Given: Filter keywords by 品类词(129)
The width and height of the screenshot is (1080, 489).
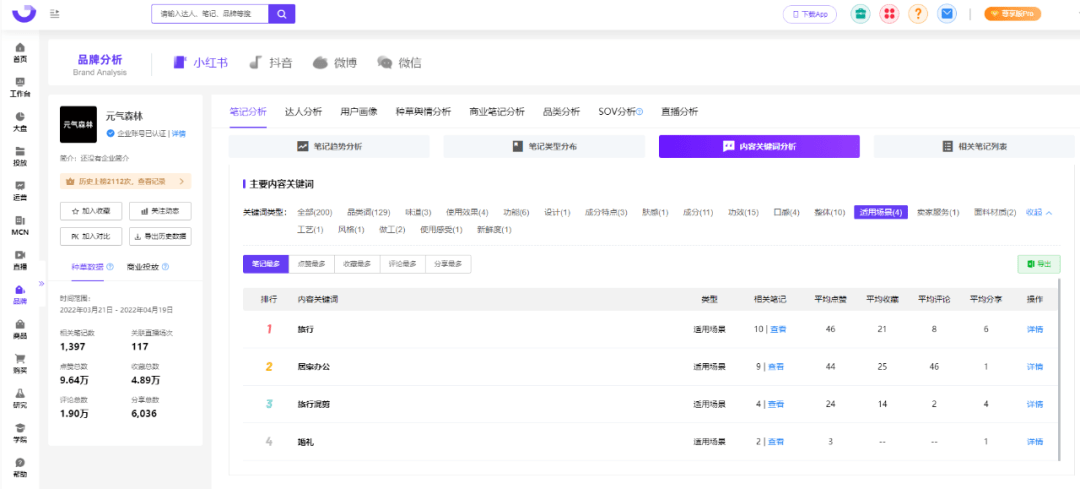Looking at the screenshot, I should point(368,212).
